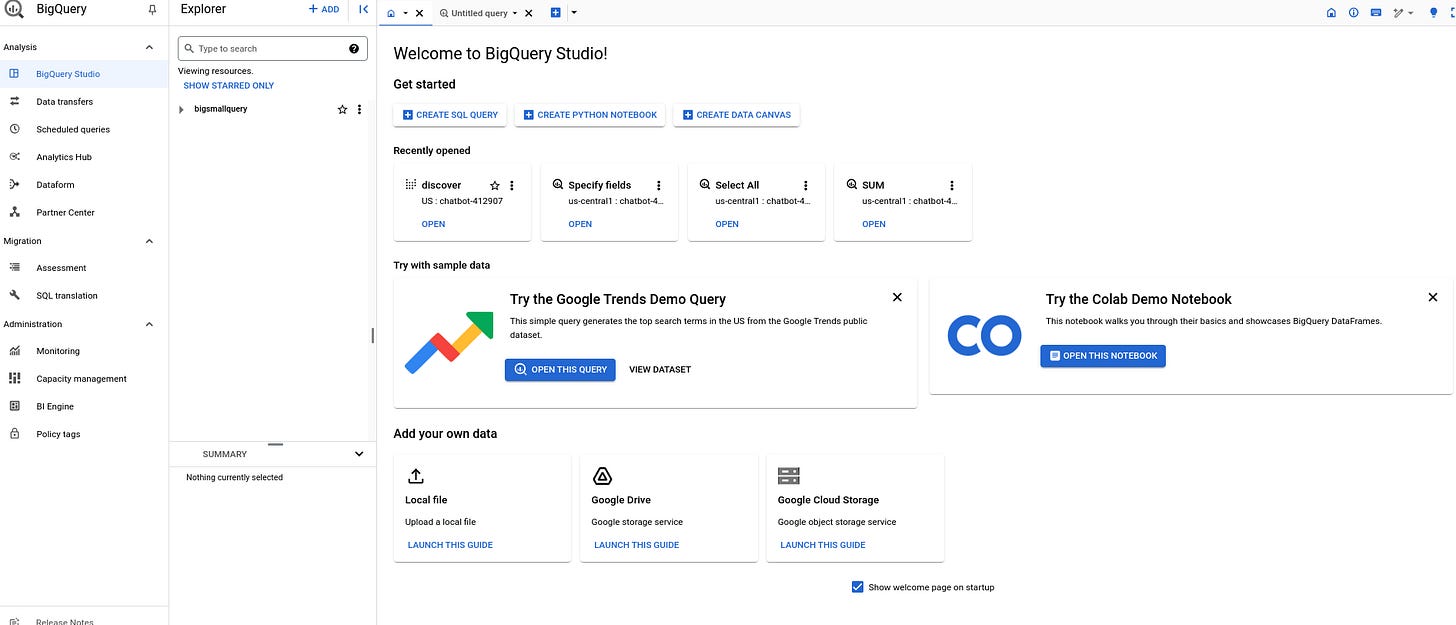
Task: Launch the Local file guide
Action: tap(450, 545)
